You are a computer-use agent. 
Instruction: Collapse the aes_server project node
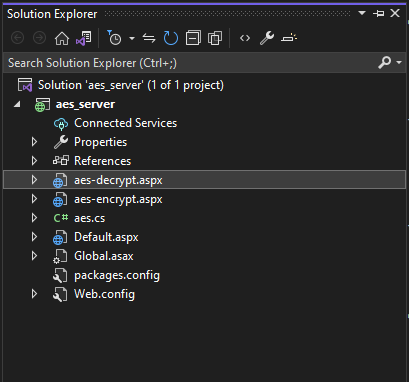click(x=17, y=105)
